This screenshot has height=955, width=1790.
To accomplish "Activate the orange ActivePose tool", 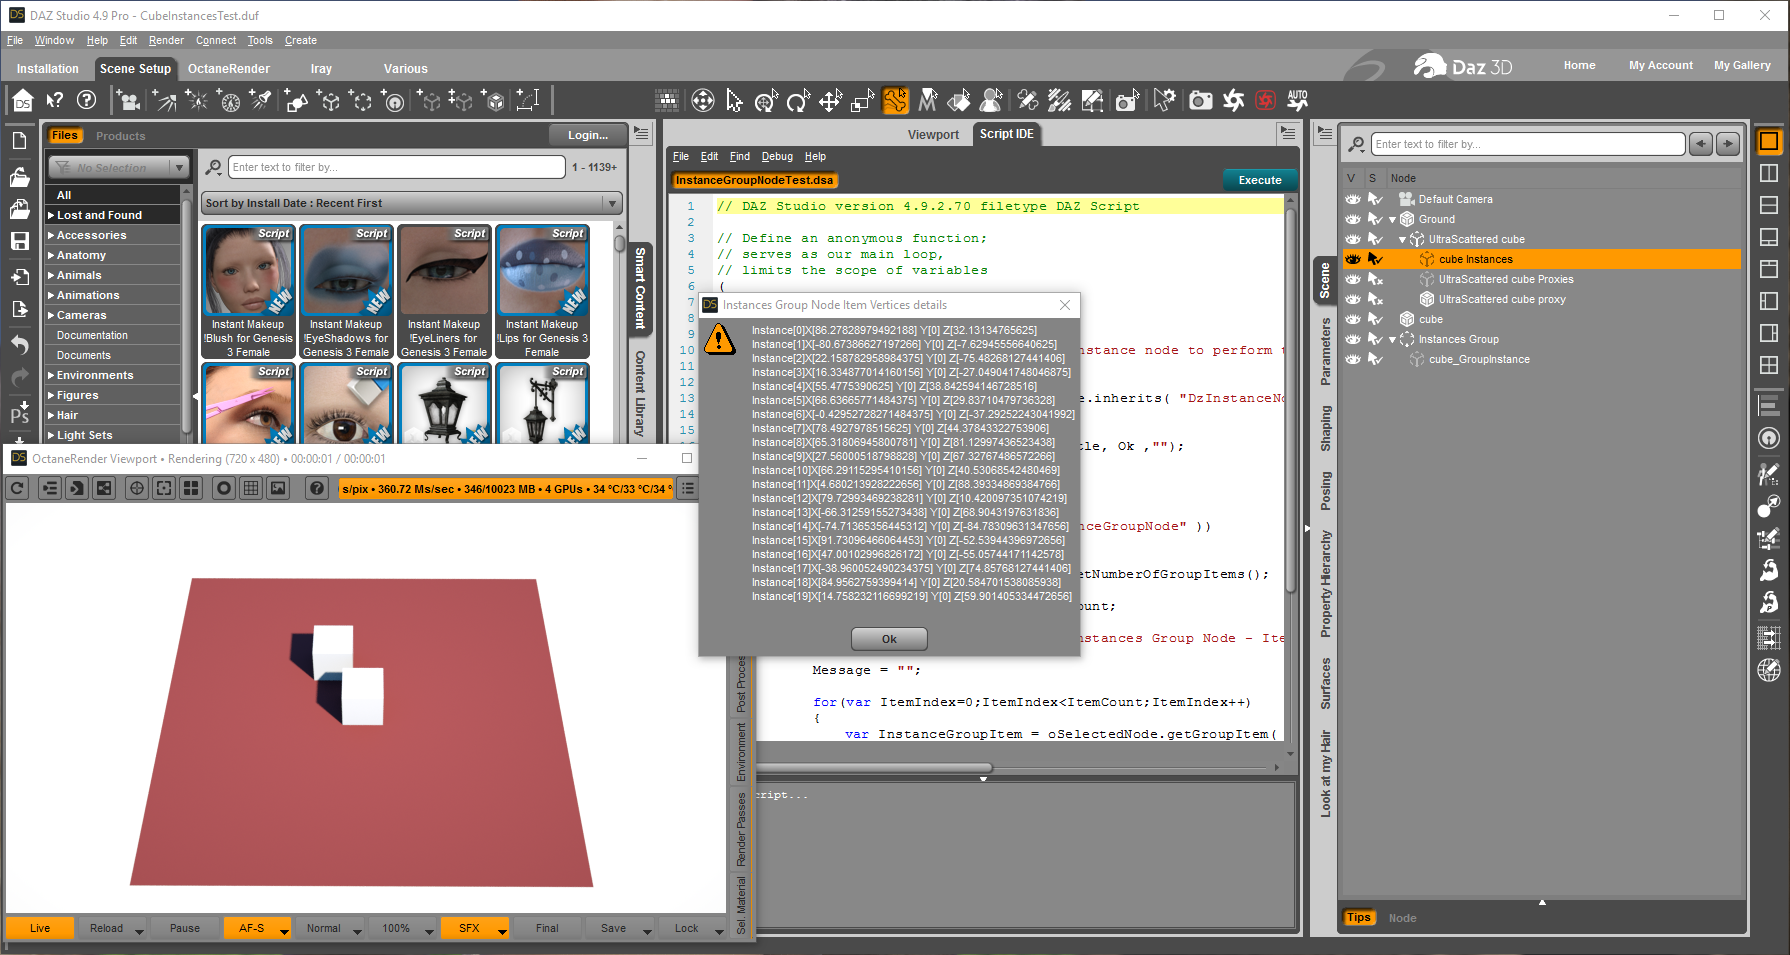I will pos(895,100).
